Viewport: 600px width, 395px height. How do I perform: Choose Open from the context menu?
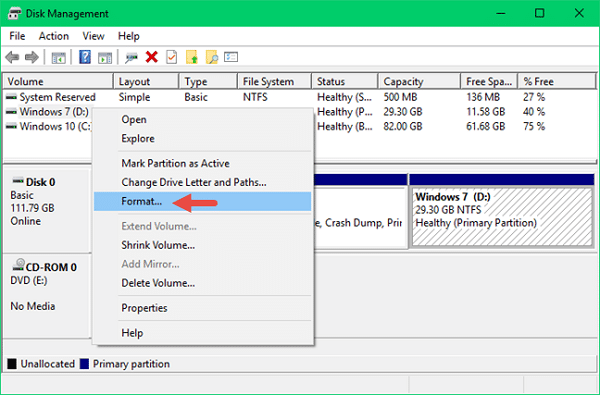pyautogui.click(x=203, y=119)
